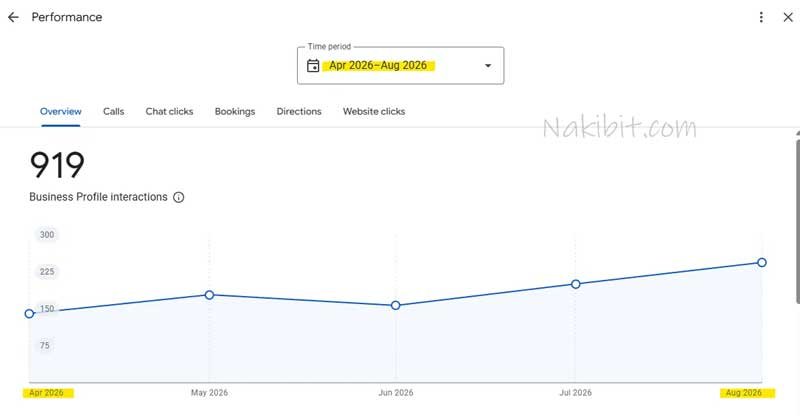Close the Performance panel
This screenshot has width=800, height=416.
click(788, 17)
